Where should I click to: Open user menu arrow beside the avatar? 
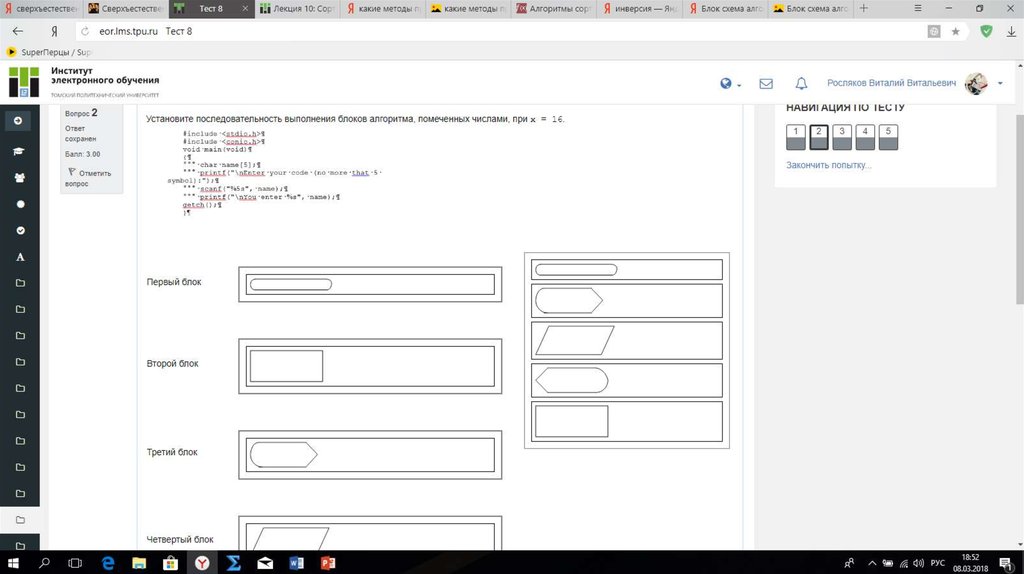(x=1000, y=84)
